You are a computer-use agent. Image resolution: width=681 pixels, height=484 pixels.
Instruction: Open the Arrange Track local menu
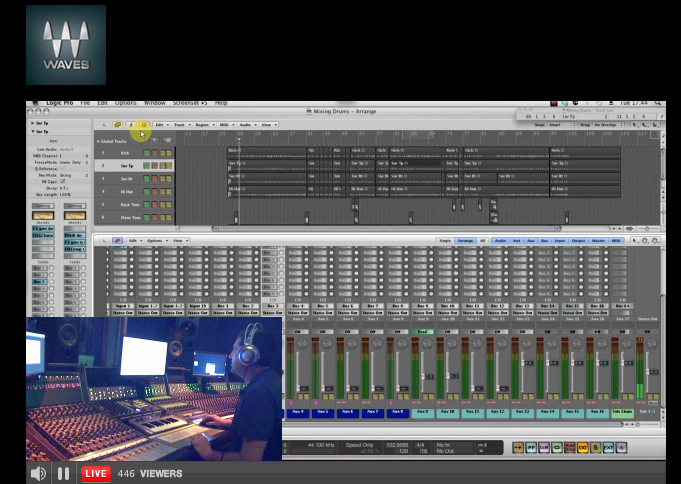coord(182,125)
